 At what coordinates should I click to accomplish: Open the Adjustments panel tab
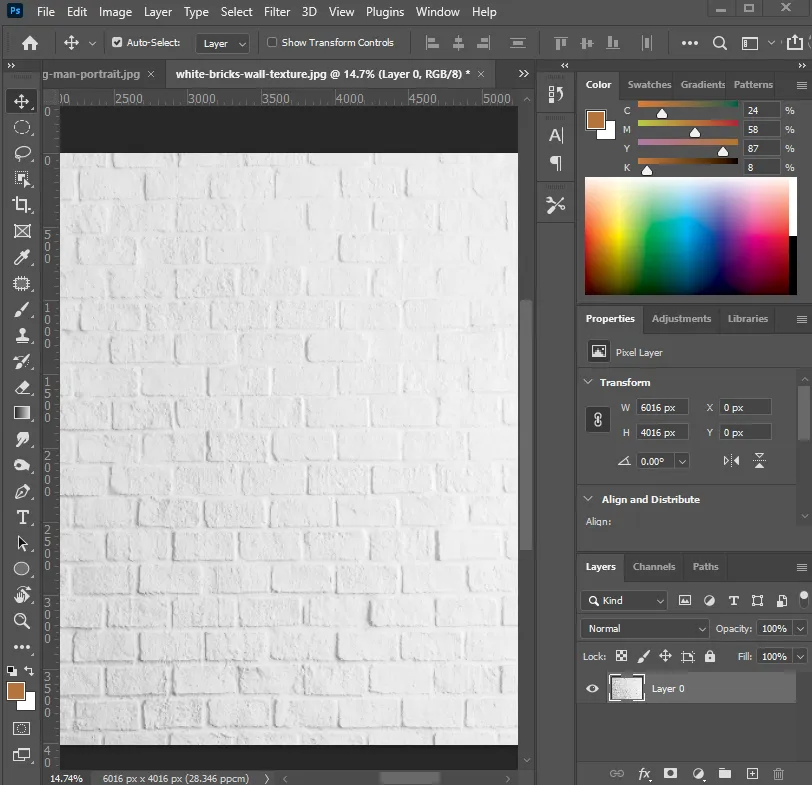(x=681, y=319)
